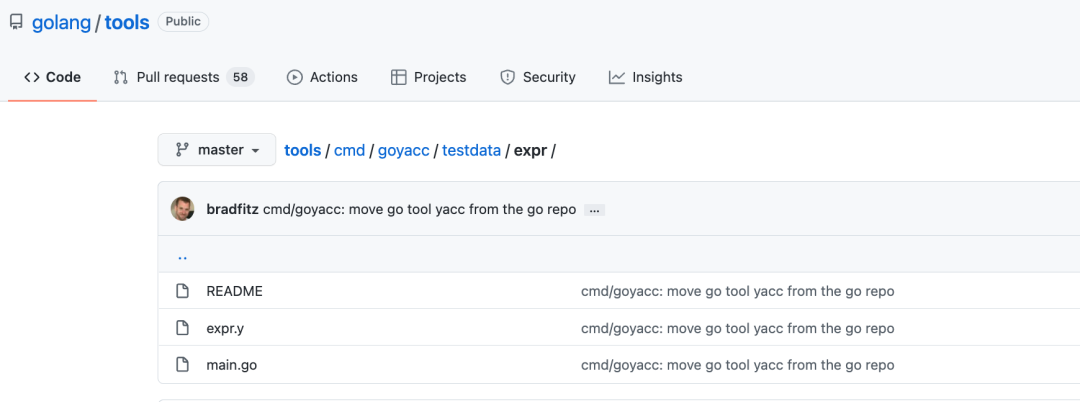Navigate to parent directory via '..'
This screenshot has width=1080, height=402.
coord(182,255)
